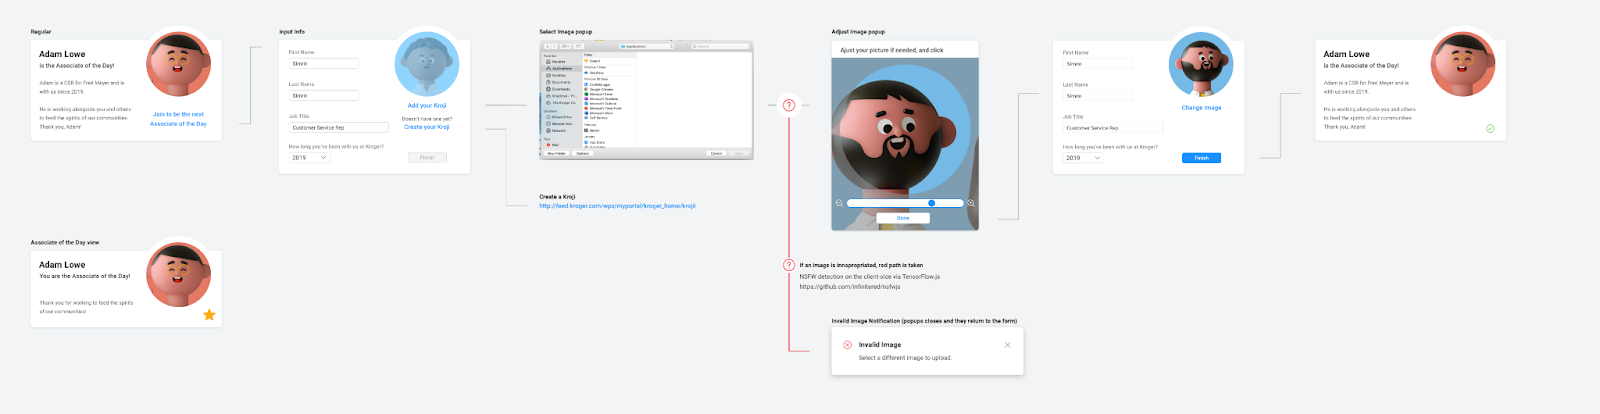
Task: Click the gold star icon in Associate of the Day view card
Action: [x=209, y=314]
